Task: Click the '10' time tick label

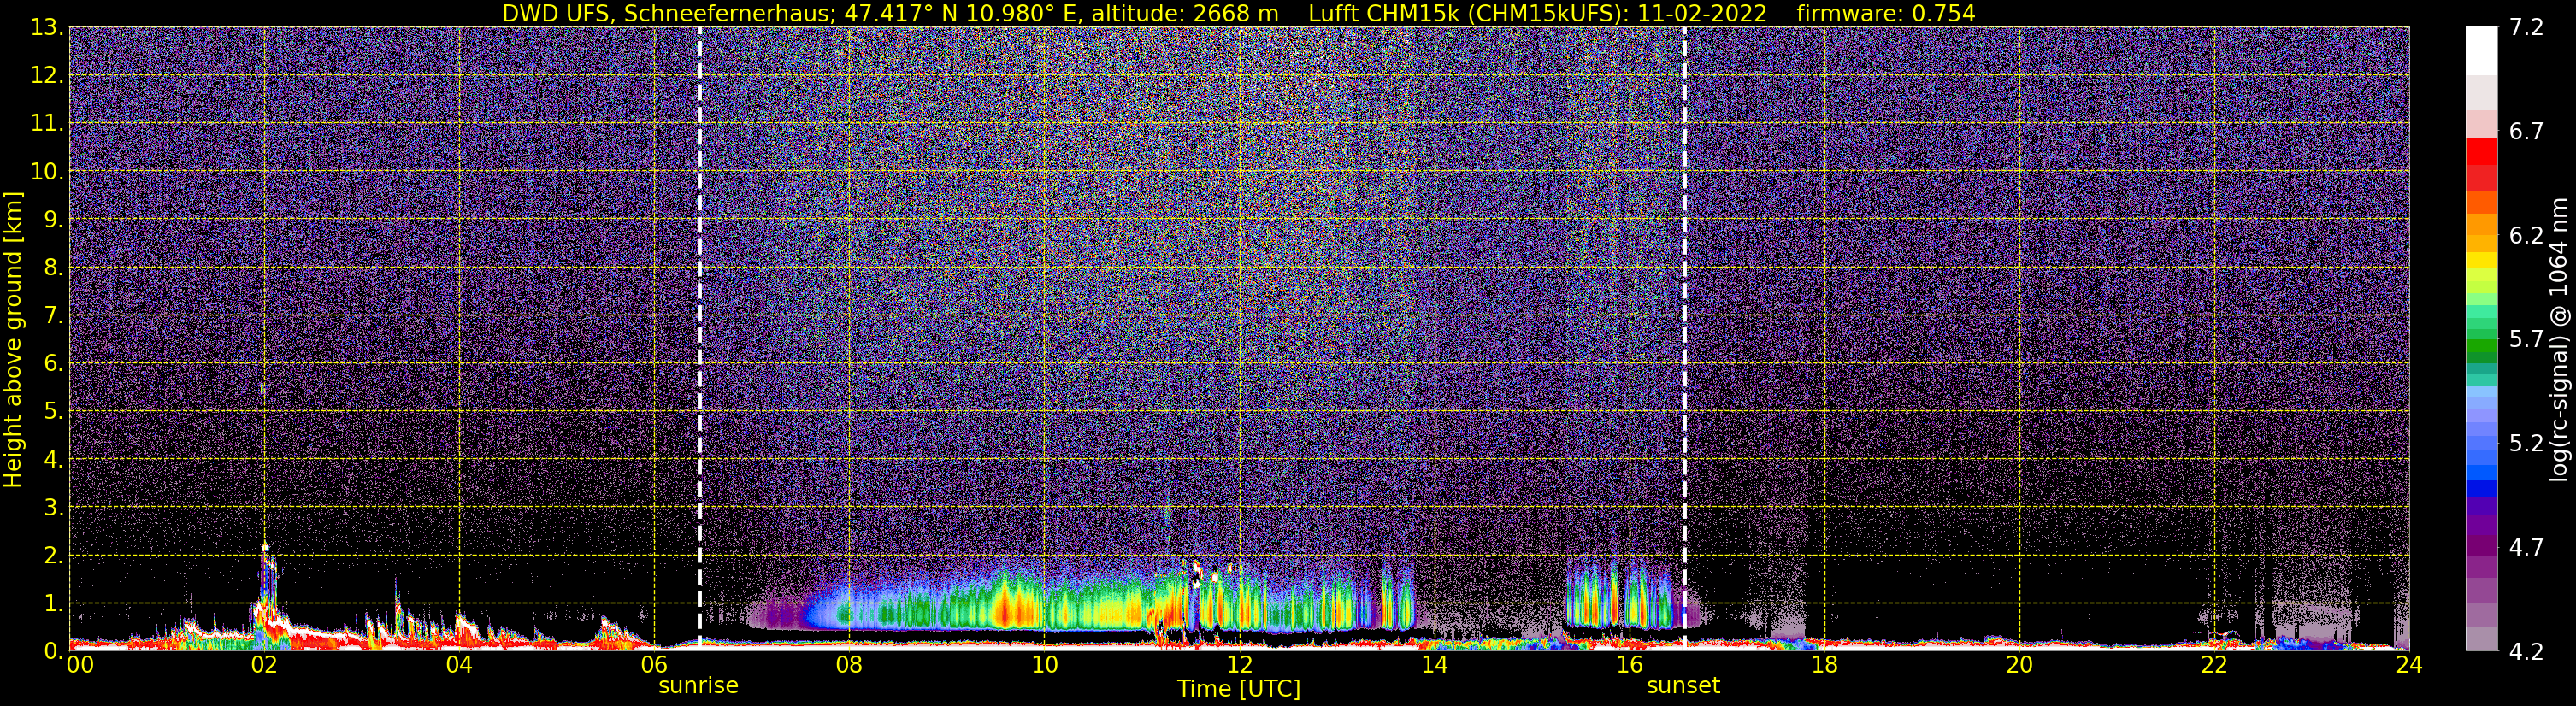Action: tap(1044, 665)
